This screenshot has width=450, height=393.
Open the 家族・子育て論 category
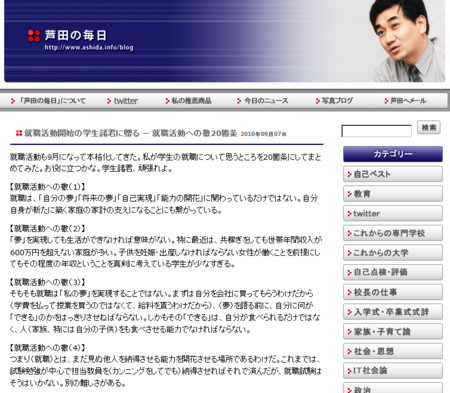pos(393,331)
